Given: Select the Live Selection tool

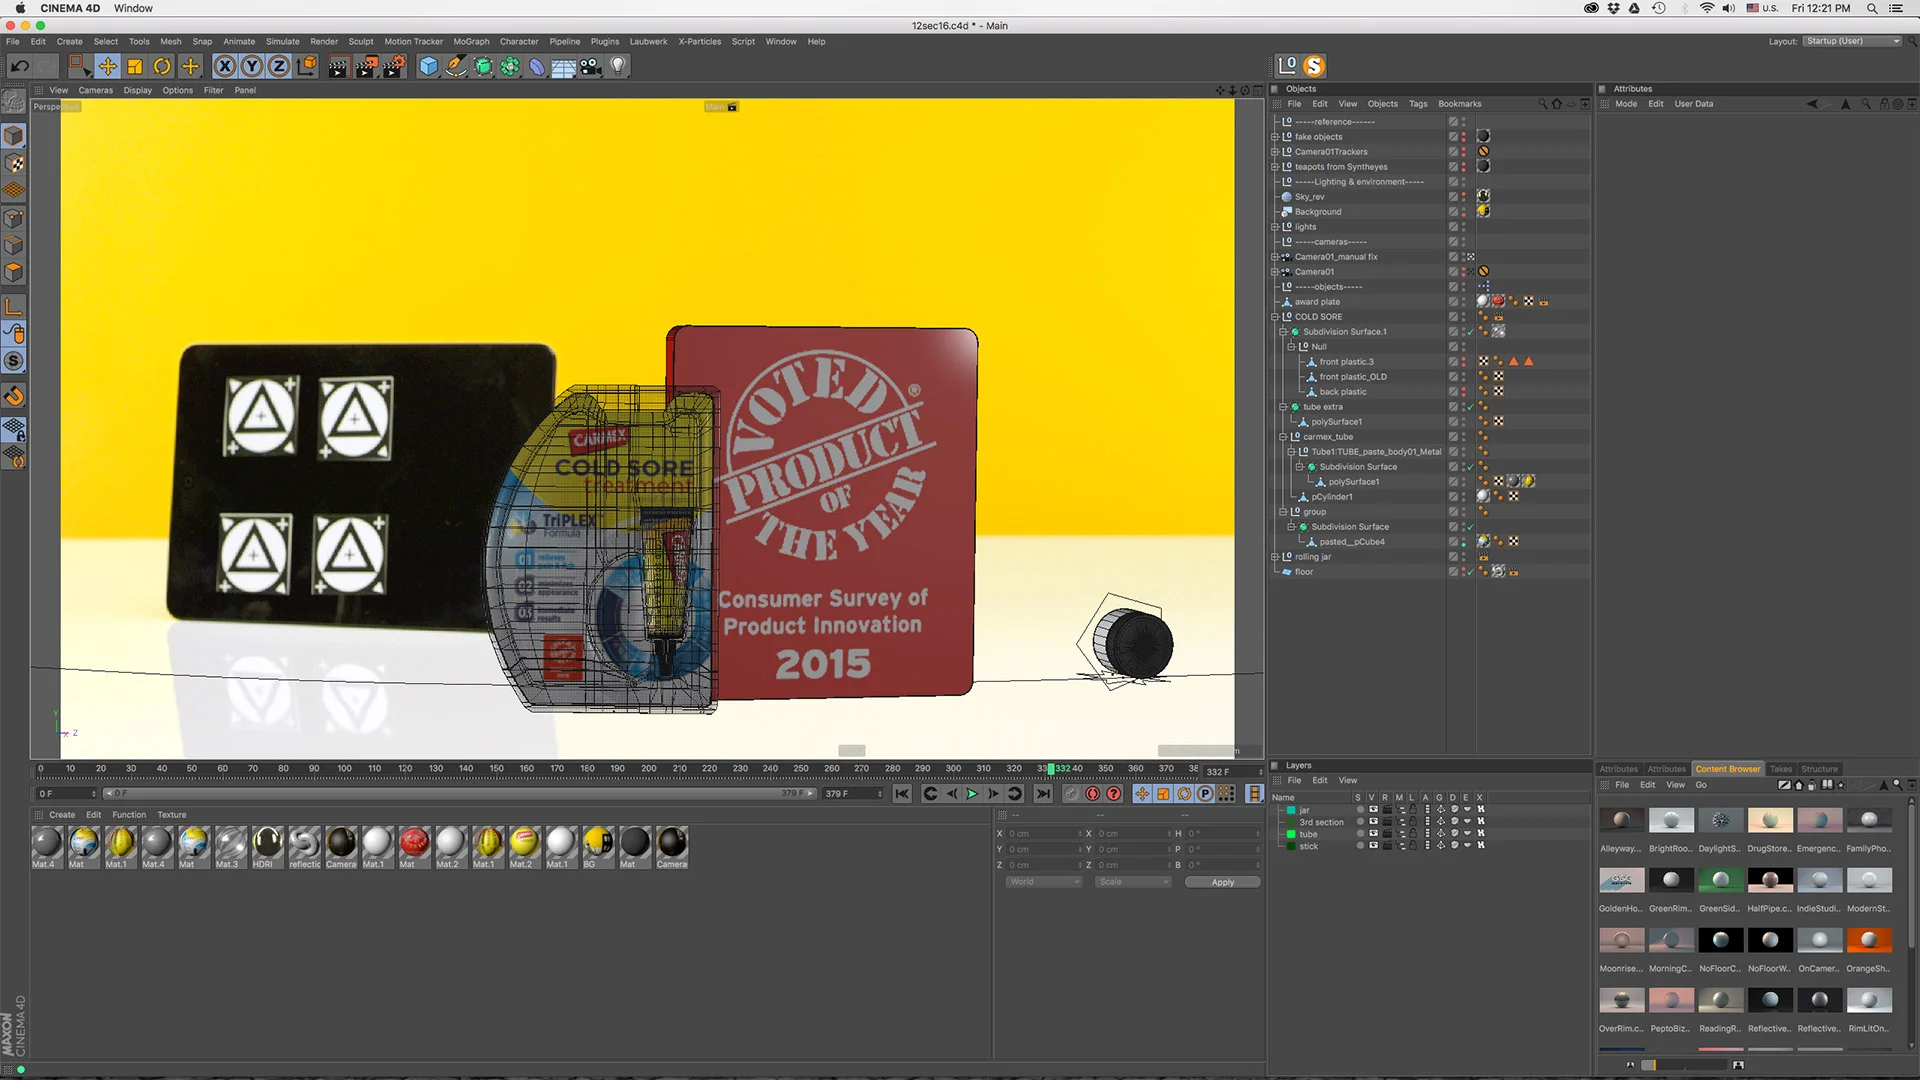Looking at the screenshot, I should point(79,66).
